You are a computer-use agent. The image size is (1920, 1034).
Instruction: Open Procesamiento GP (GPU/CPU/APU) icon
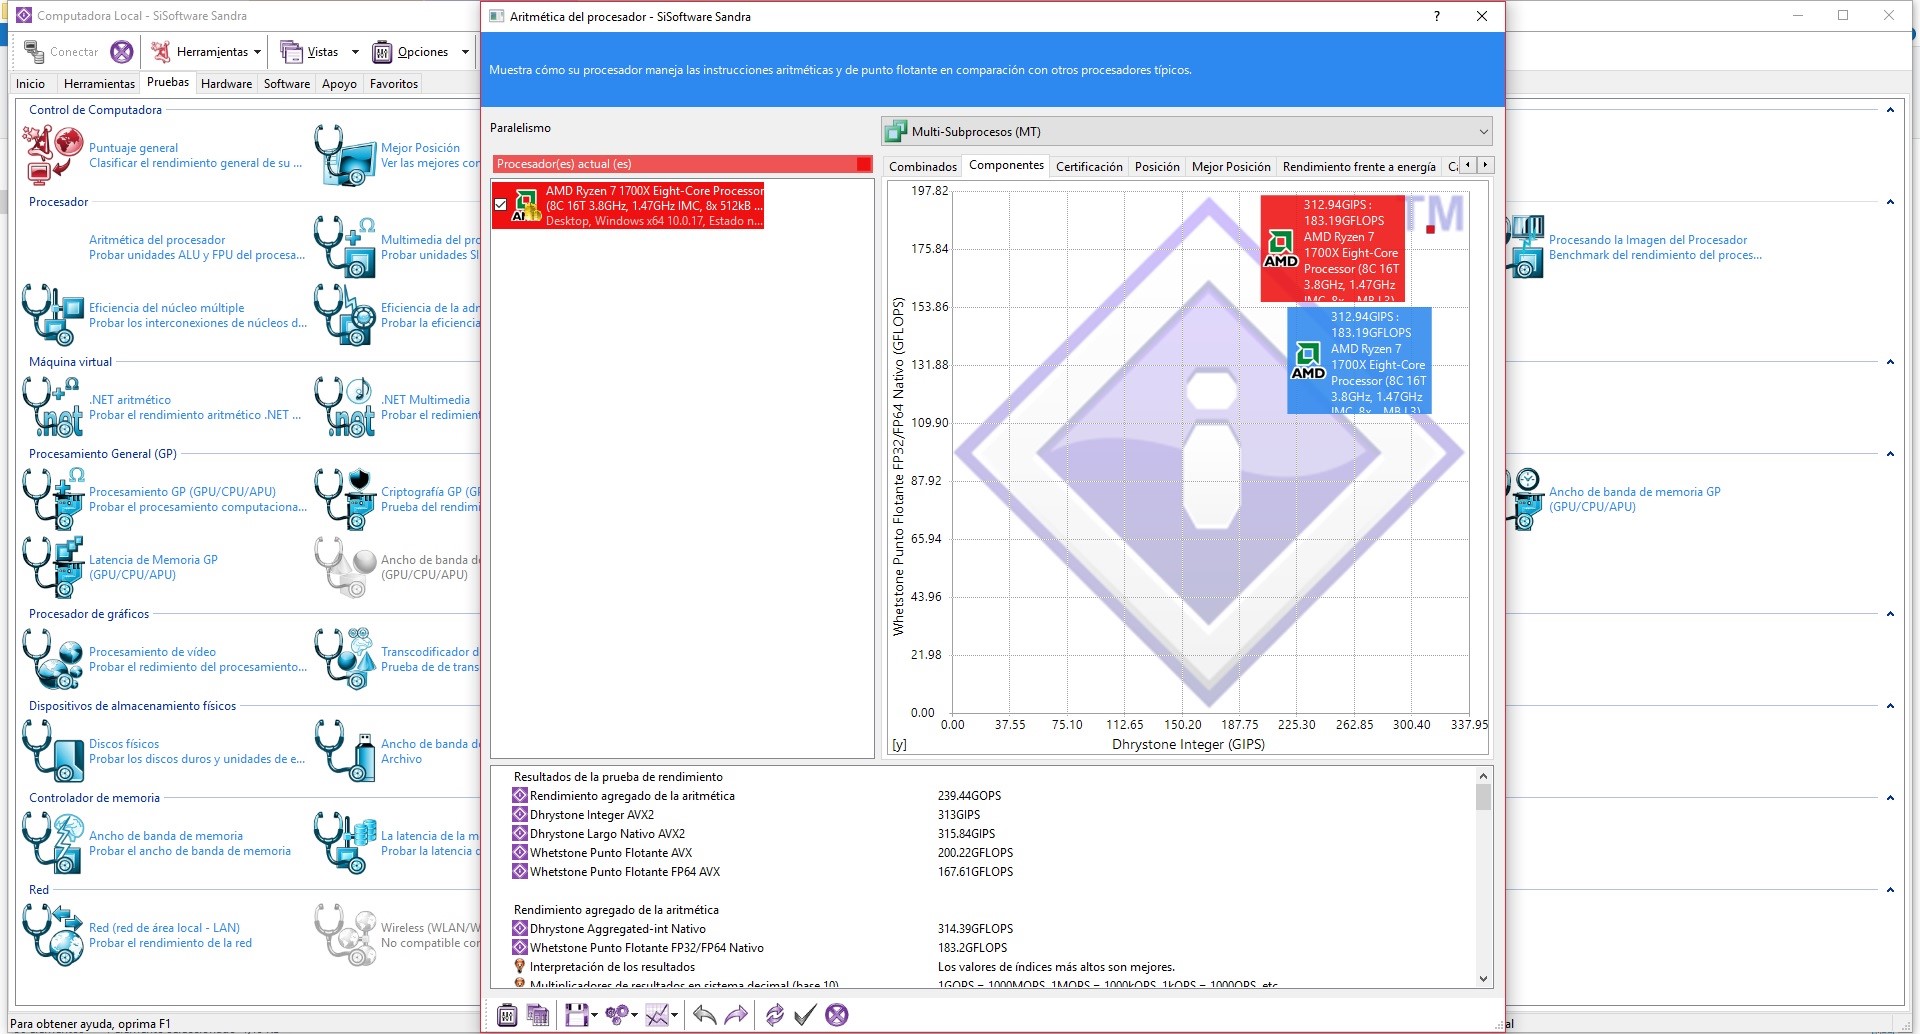point(53,499)
